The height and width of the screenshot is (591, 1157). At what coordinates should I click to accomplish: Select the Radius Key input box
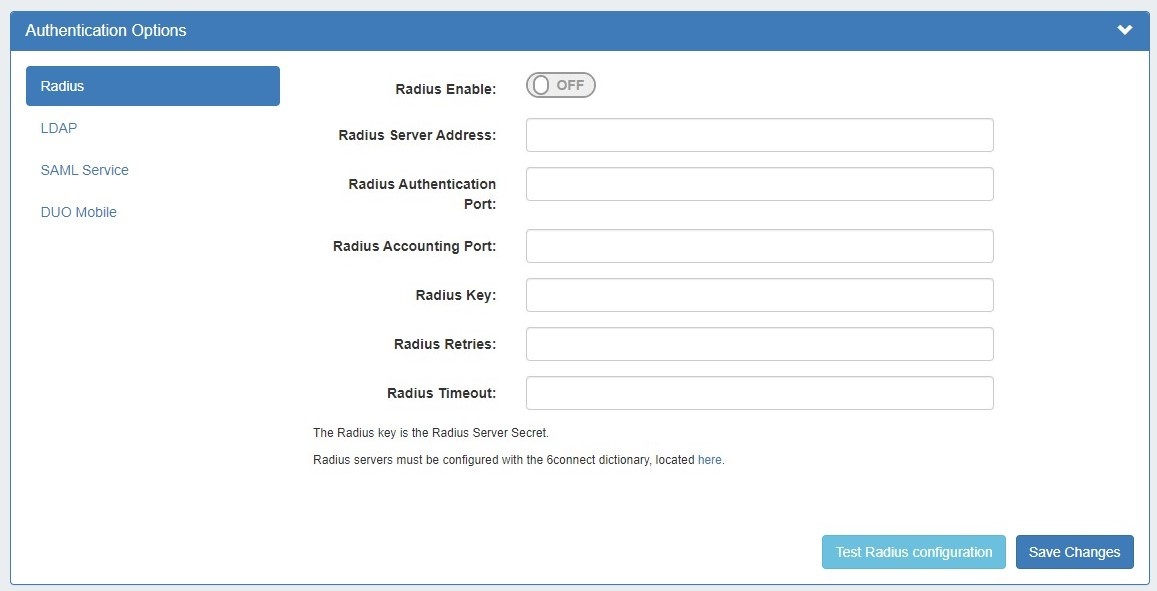(x=758, y=295)
